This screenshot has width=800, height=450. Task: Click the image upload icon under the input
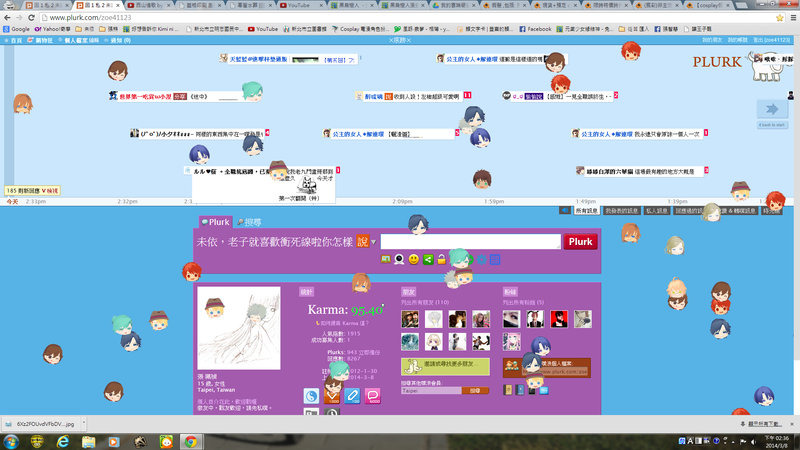(x=386, y=259)
